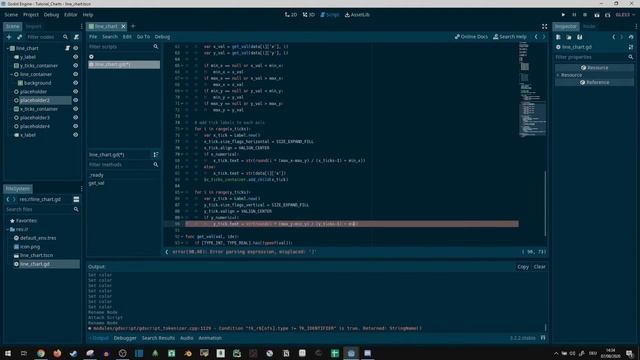Screen dimensions: 640x360
Task: Toggle visibility of background node
Action: 76,83
